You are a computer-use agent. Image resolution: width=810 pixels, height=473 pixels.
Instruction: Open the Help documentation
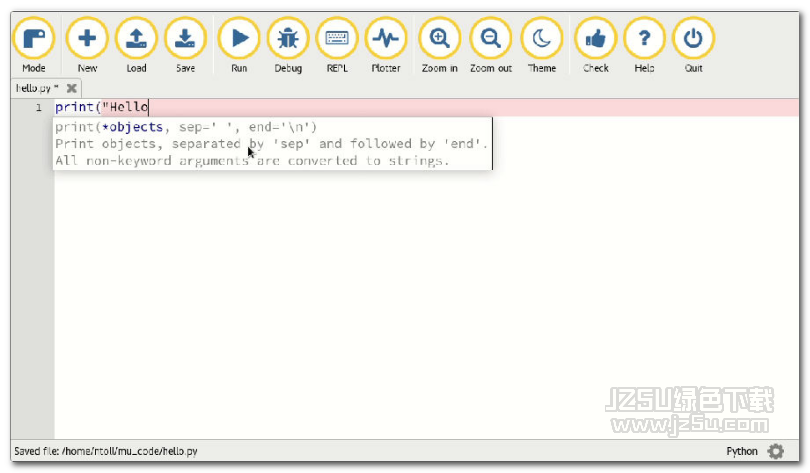coord(644,45)
